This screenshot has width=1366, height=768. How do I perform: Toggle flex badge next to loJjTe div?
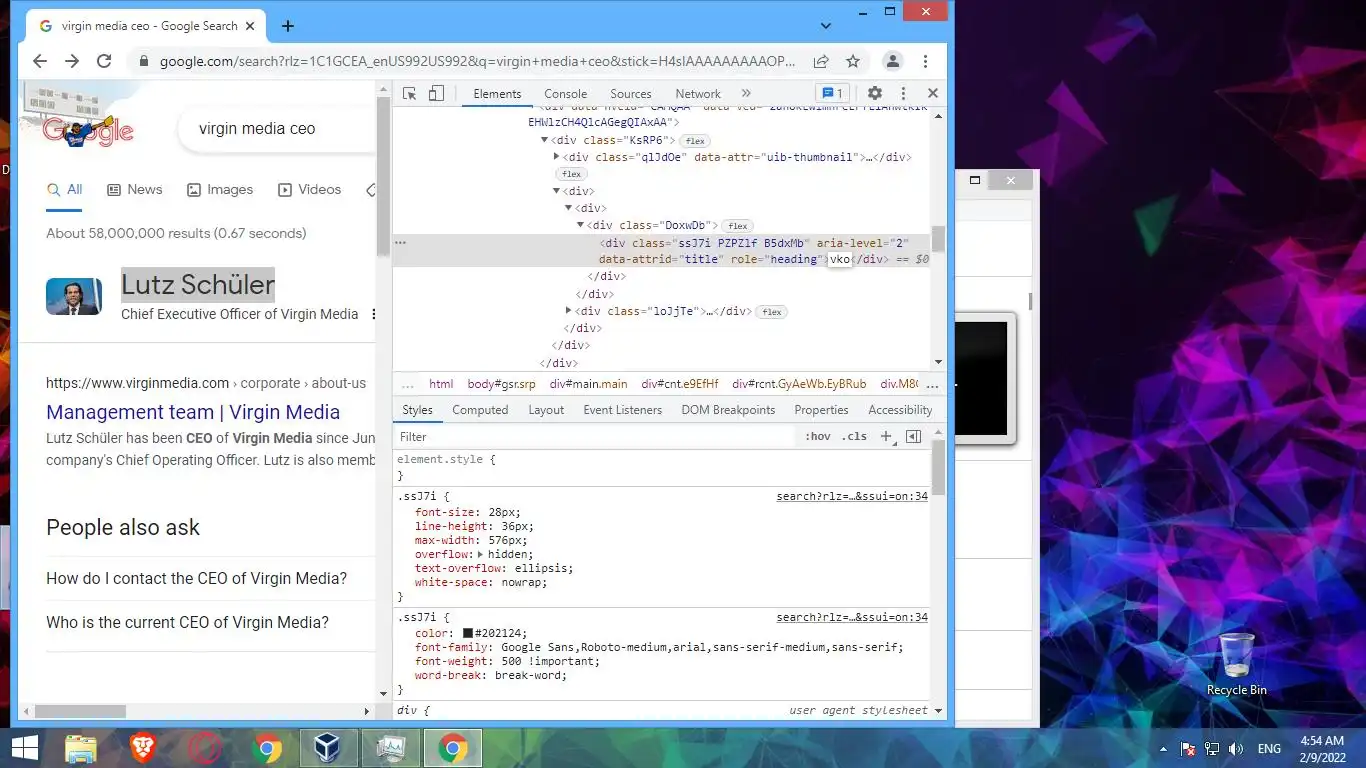coord(772,312)
